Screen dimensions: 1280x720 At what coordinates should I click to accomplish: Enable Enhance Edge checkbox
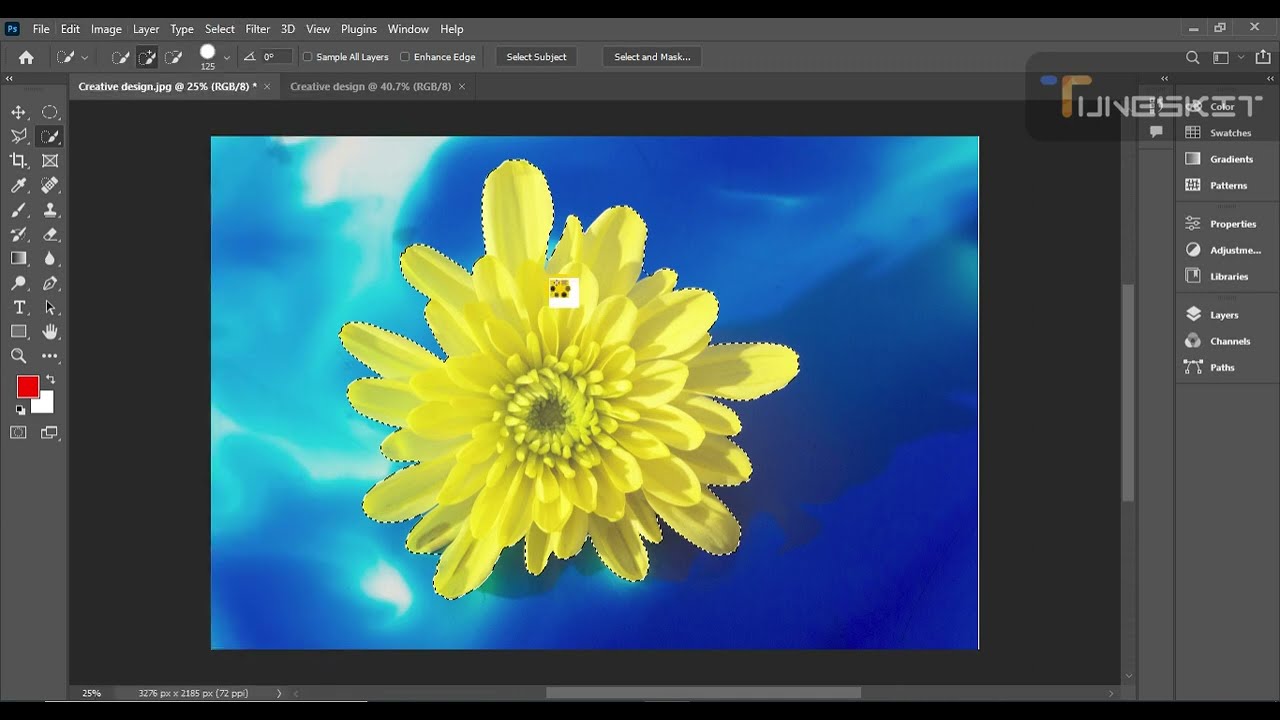coord(405,57)
